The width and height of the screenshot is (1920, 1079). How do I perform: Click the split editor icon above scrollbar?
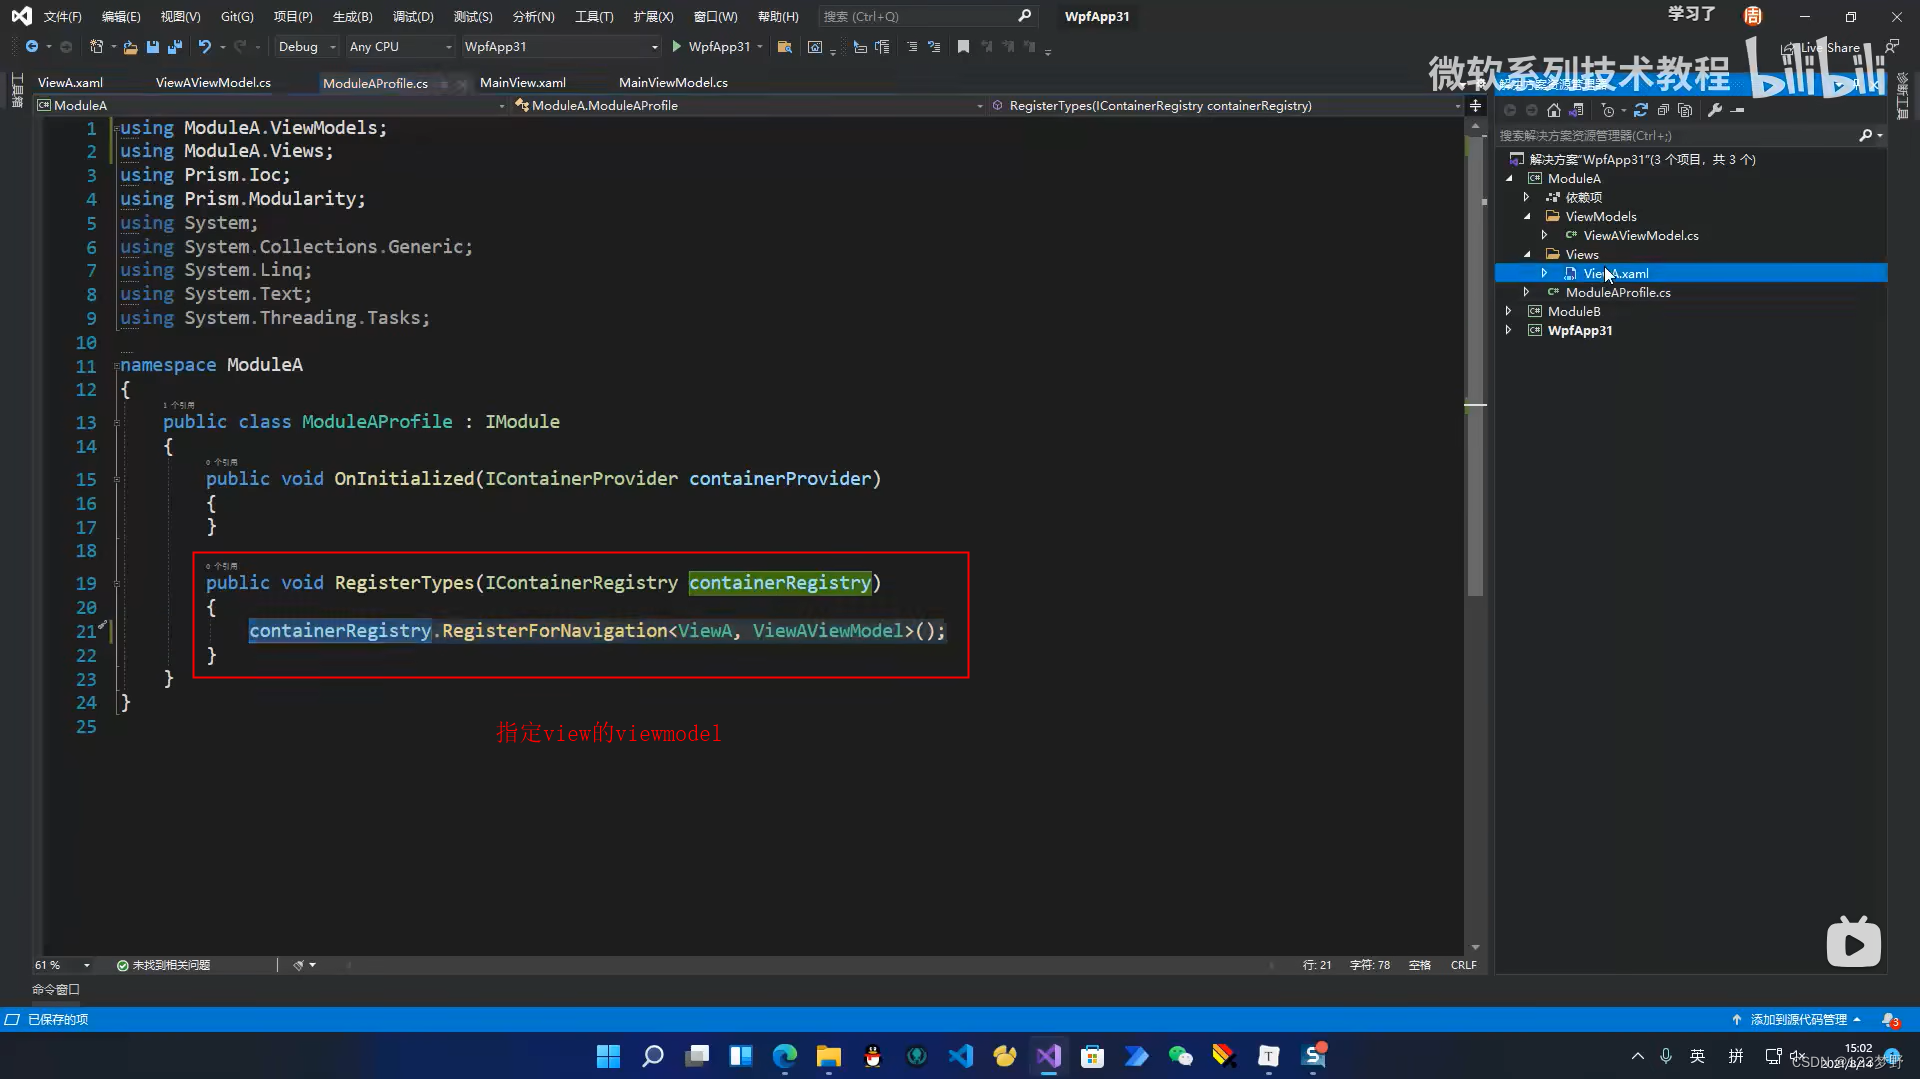point(1475,105)
